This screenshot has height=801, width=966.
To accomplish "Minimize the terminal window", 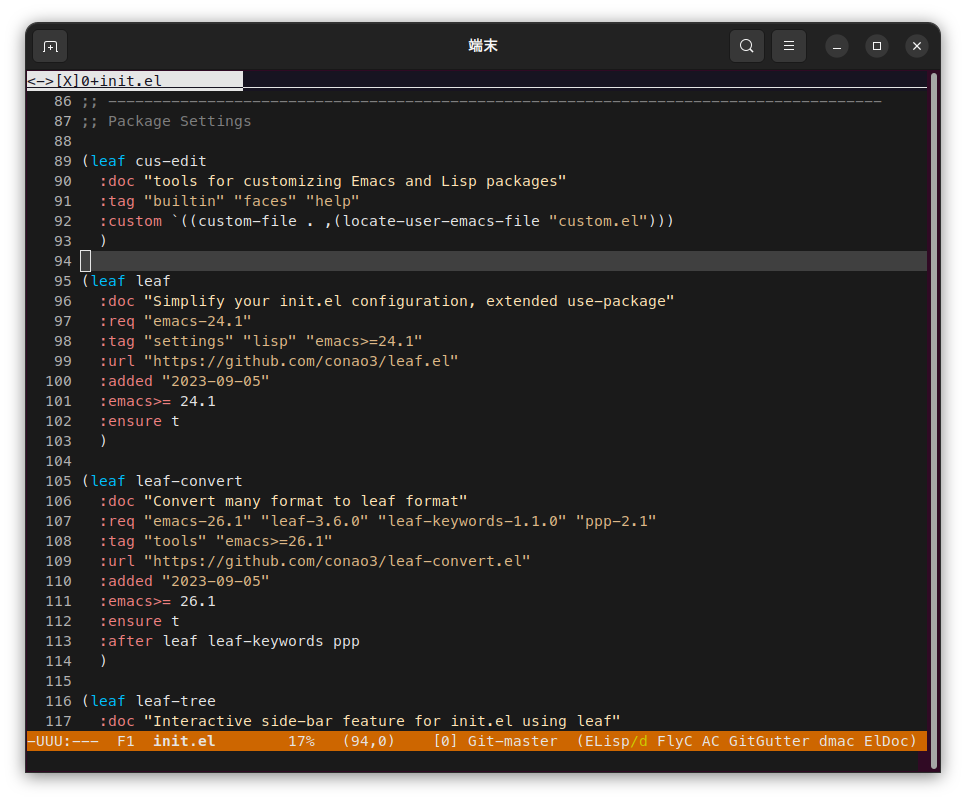I will tap(837, 46).
